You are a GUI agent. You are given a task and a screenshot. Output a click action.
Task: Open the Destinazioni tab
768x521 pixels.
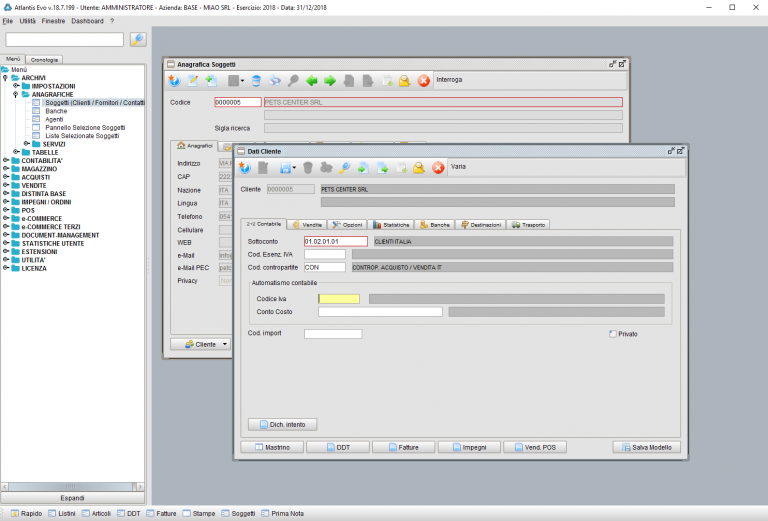tap(481, 225)
